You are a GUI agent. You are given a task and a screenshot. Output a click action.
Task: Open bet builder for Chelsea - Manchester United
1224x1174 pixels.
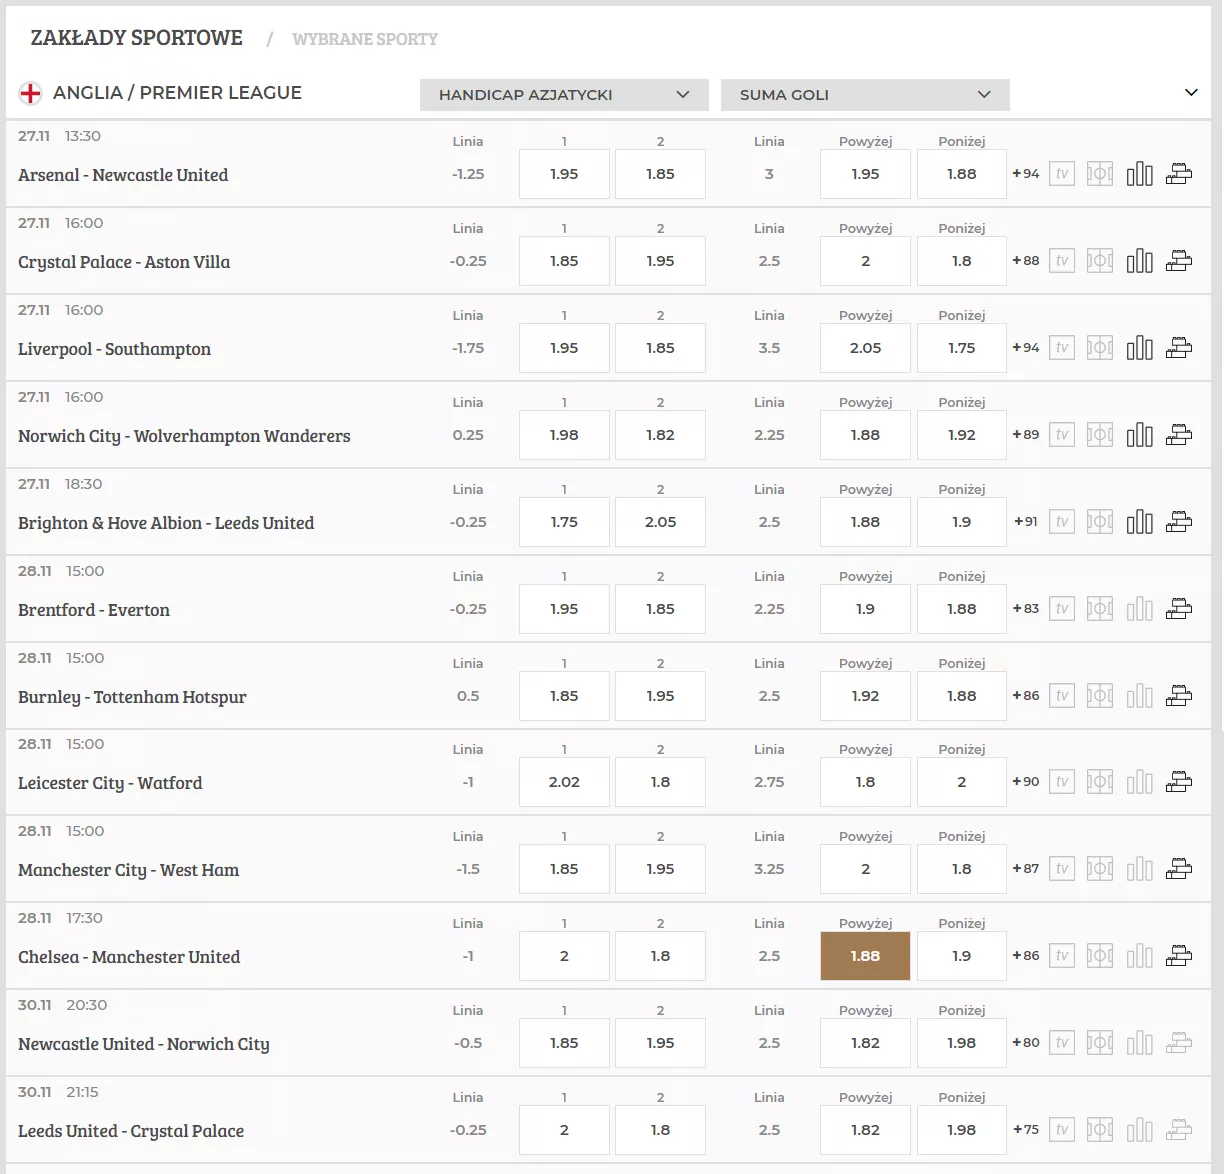[x=1179, y=956]
